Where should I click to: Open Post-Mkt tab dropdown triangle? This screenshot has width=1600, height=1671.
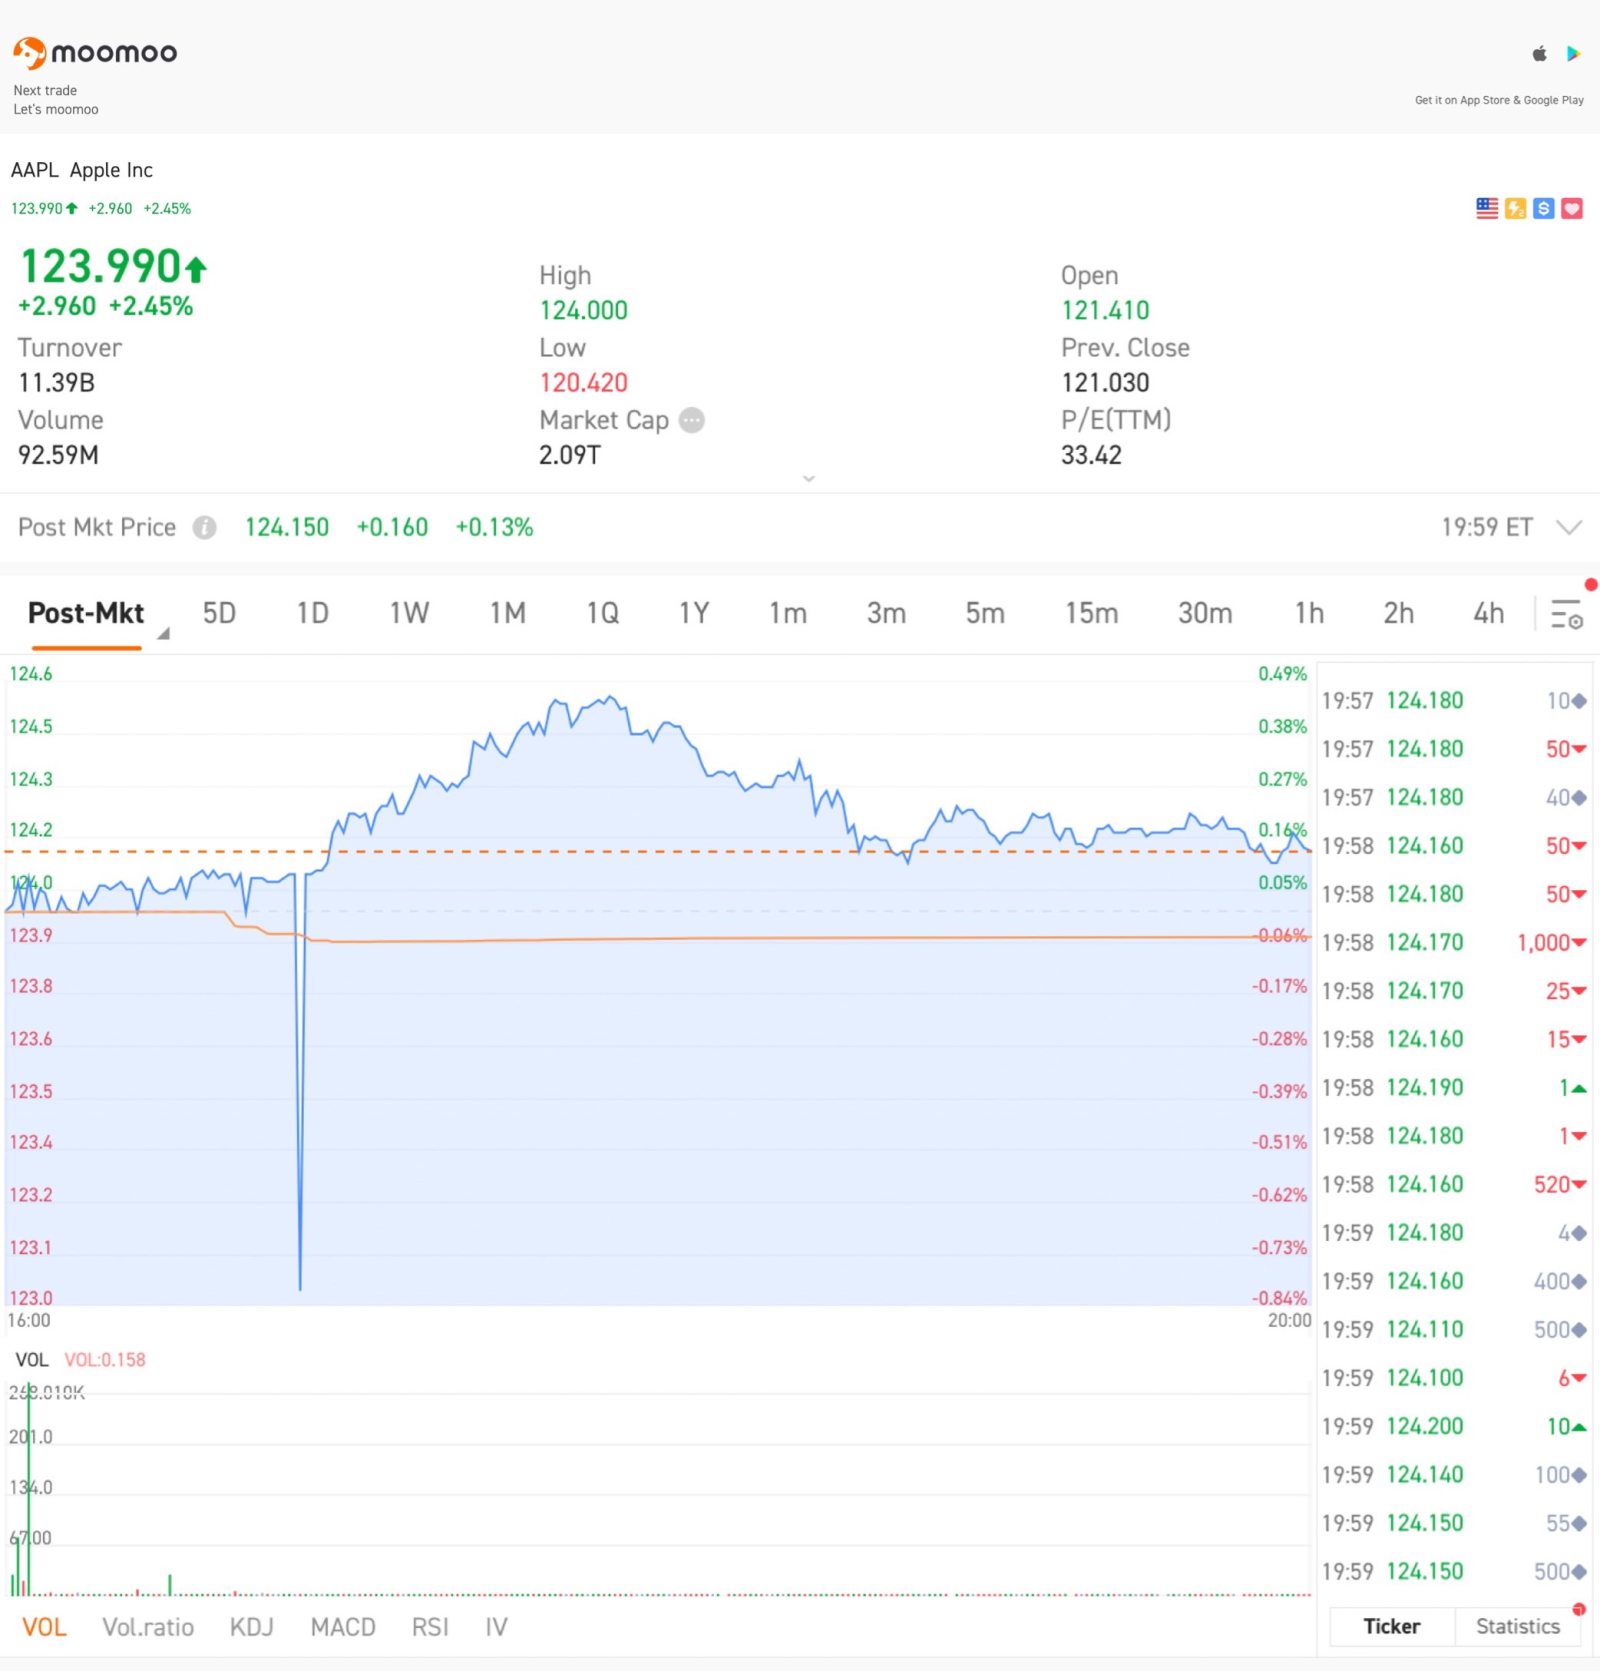point(163,633)
